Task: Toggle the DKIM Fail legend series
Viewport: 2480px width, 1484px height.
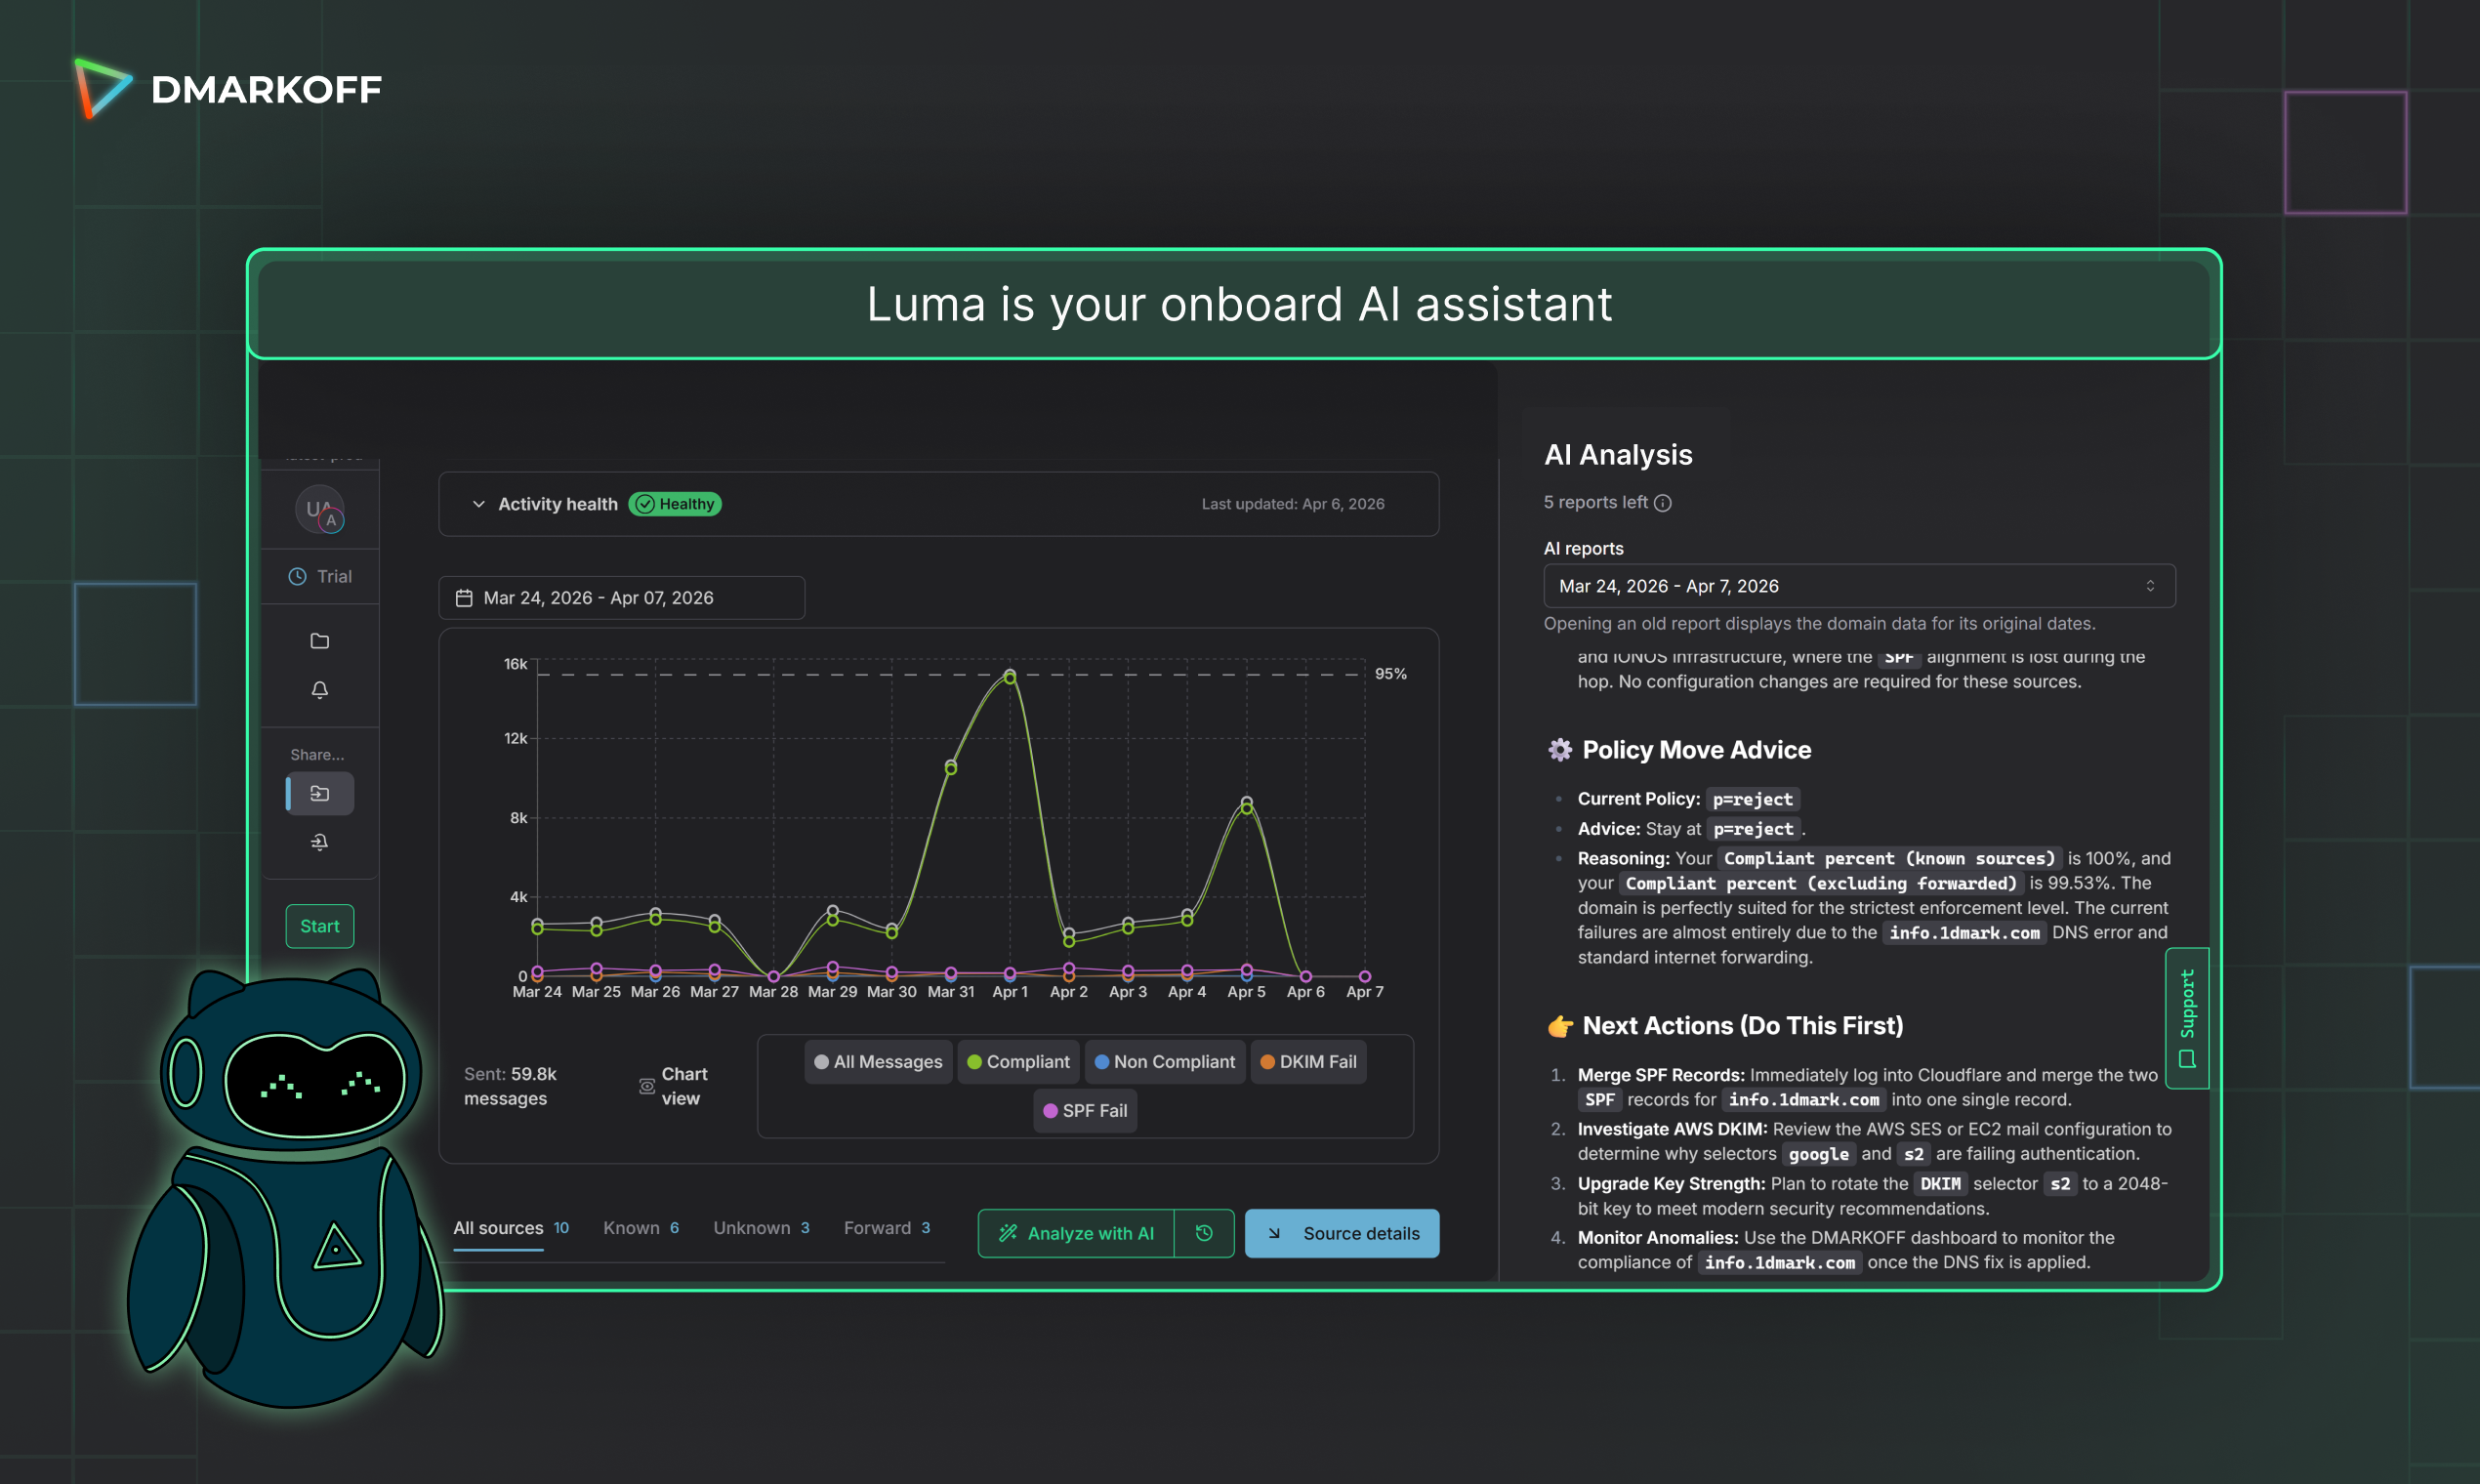Action: point(1307,1062)
